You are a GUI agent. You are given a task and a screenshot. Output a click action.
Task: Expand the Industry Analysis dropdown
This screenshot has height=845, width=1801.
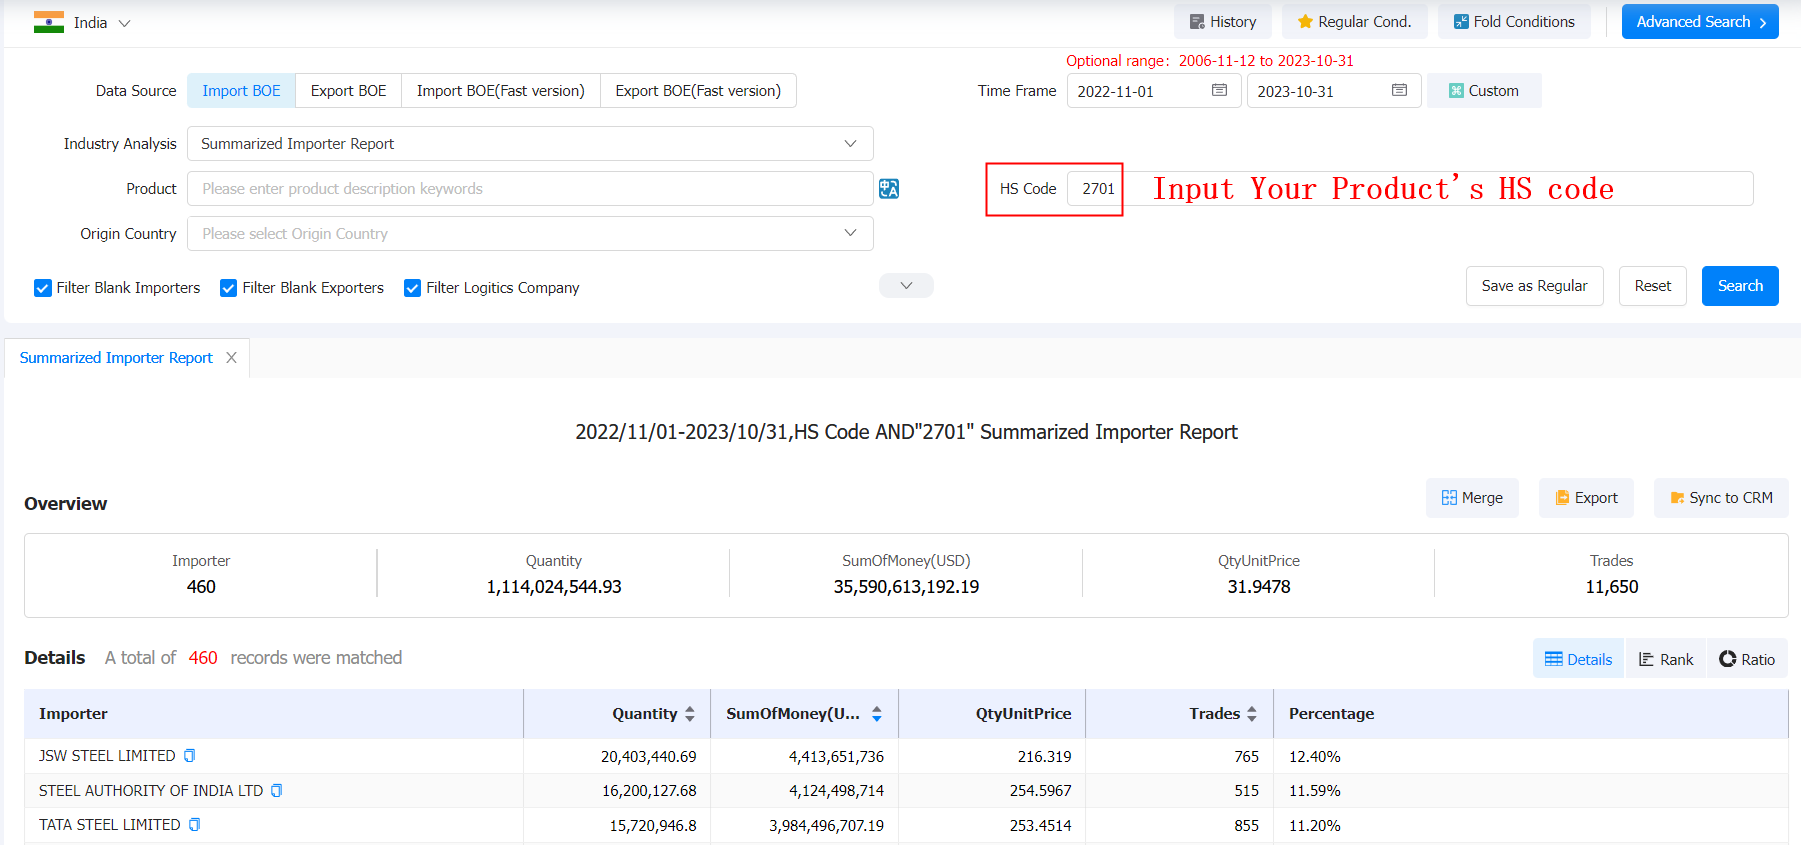point(530,144)
